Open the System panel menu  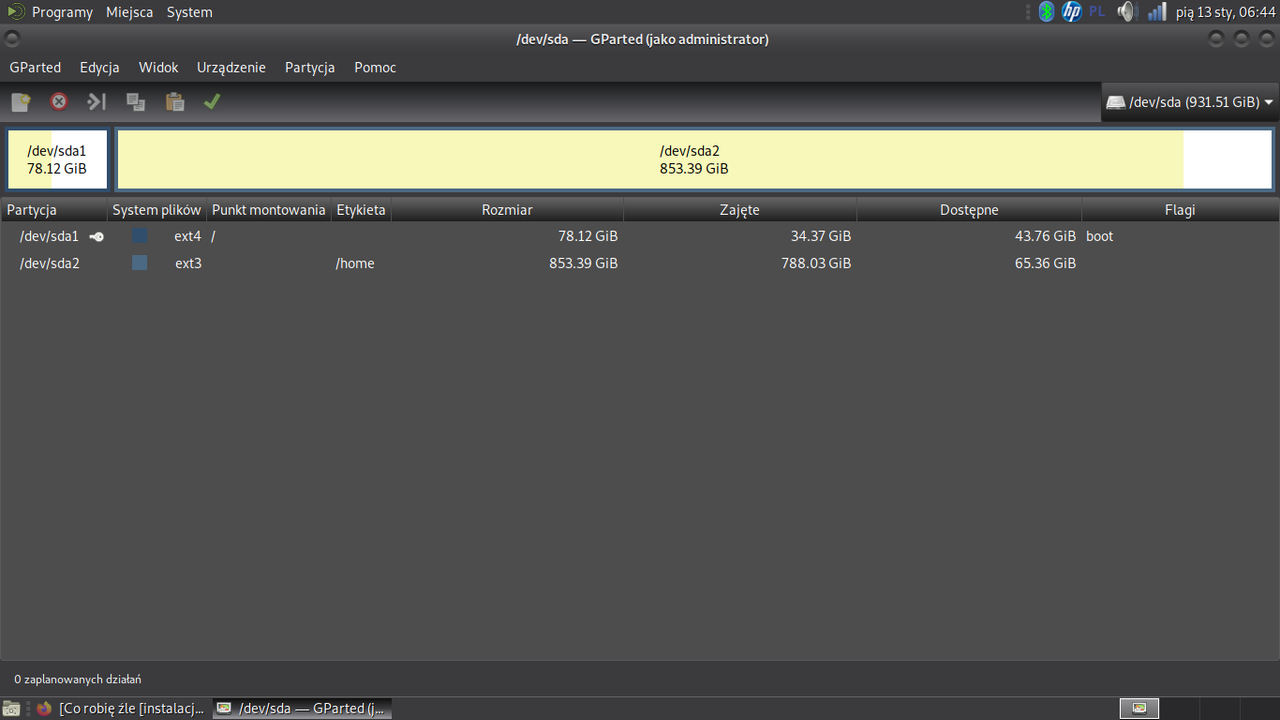pyautogui.click(x=190, y=12)
